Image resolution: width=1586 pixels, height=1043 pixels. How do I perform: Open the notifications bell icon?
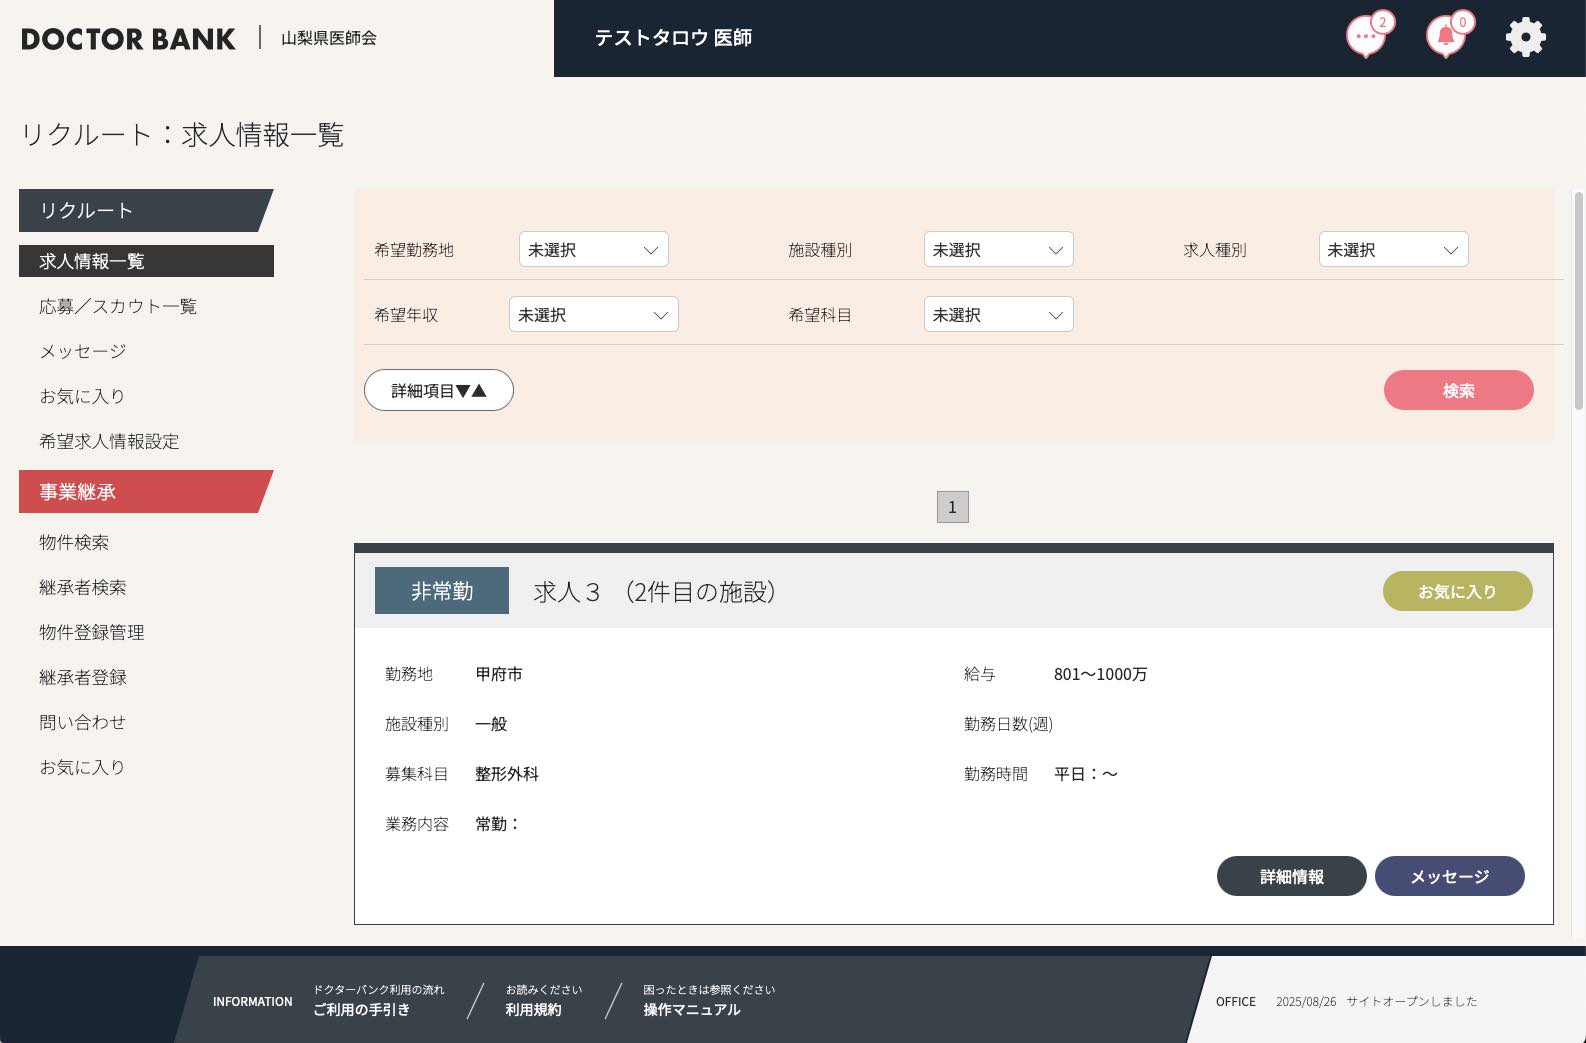pyautogui.click(x=1445, y=37)
